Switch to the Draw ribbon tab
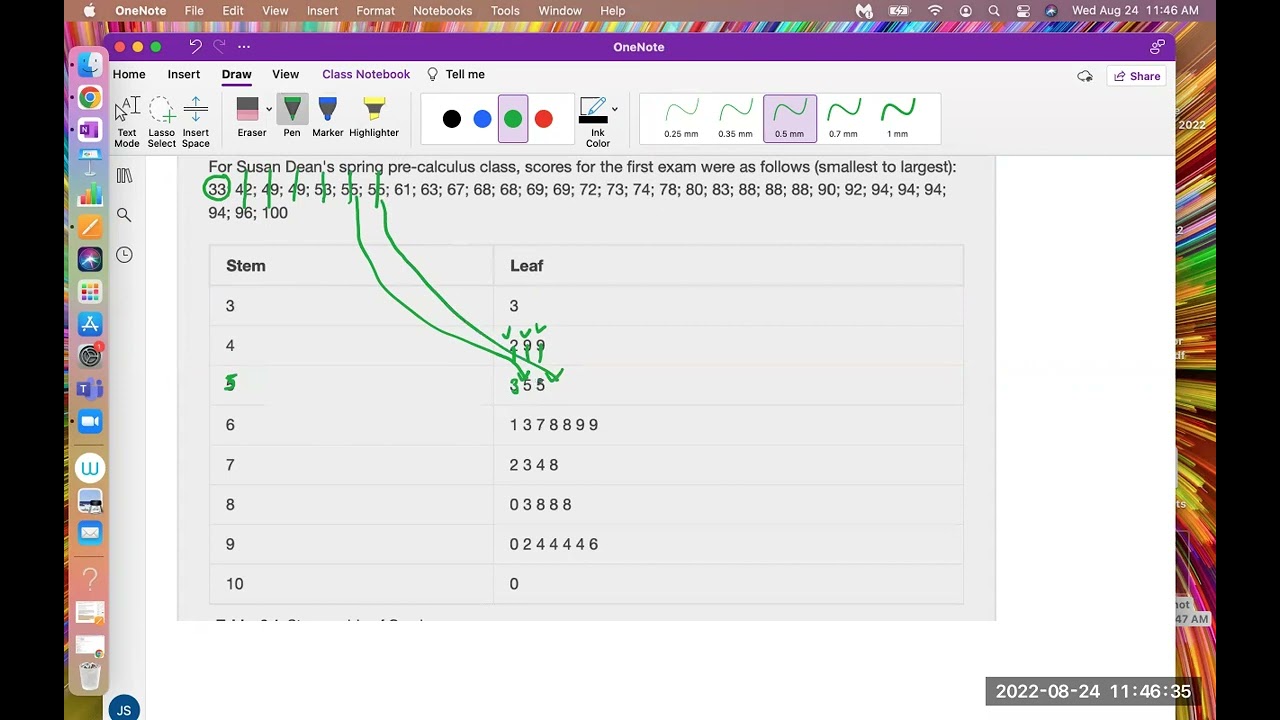This screenshot has width=1280, height=720. 237,74
